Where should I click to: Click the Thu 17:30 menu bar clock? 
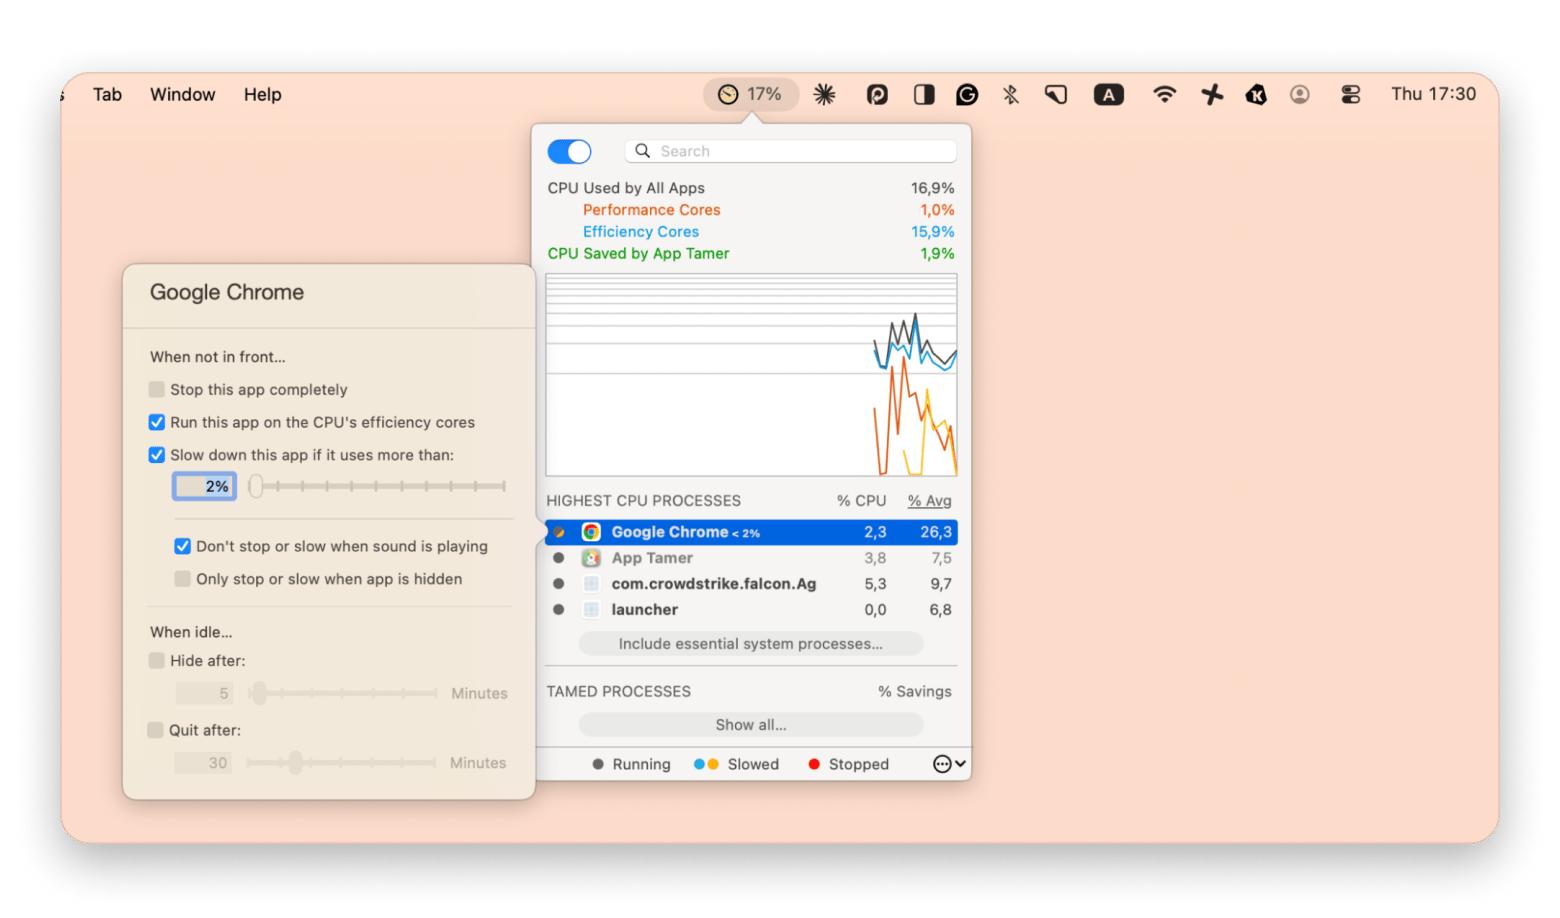coord(1433,94)
